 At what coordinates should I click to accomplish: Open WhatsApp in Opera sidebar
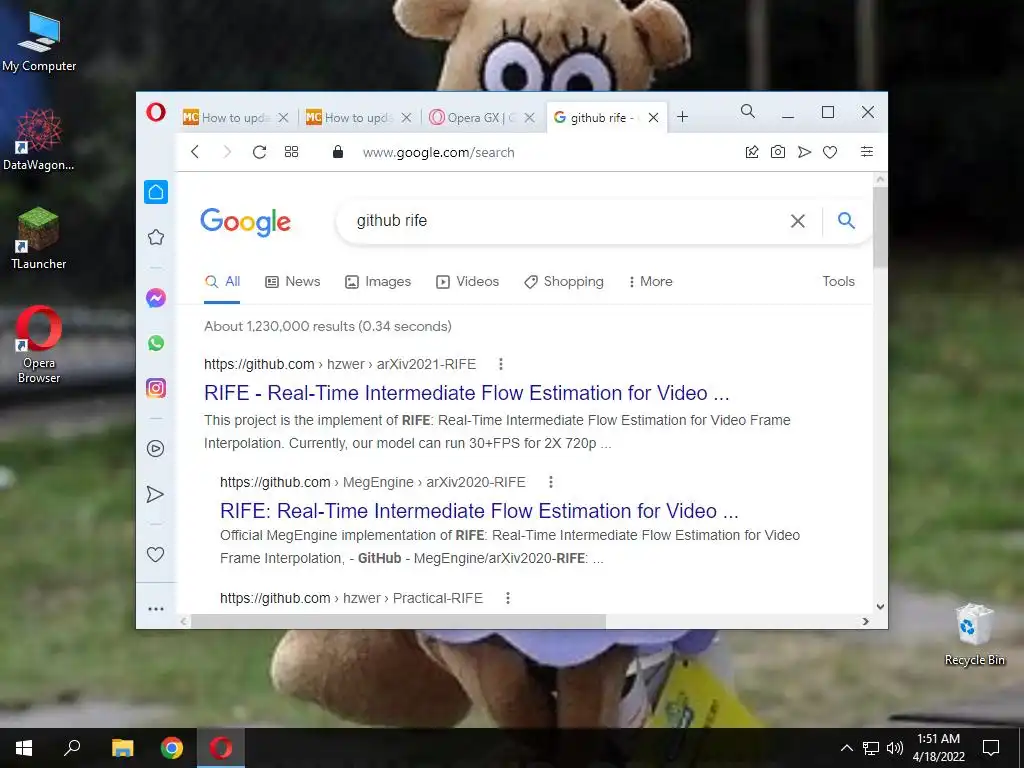click(x=155, y=343)
